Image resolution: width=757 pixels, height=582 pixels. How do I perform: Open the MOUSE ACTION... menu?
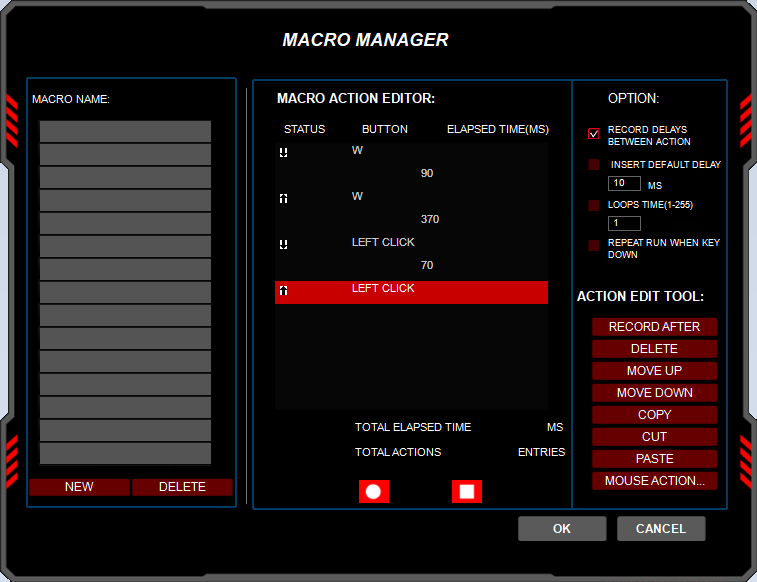[x=654, y=481]
